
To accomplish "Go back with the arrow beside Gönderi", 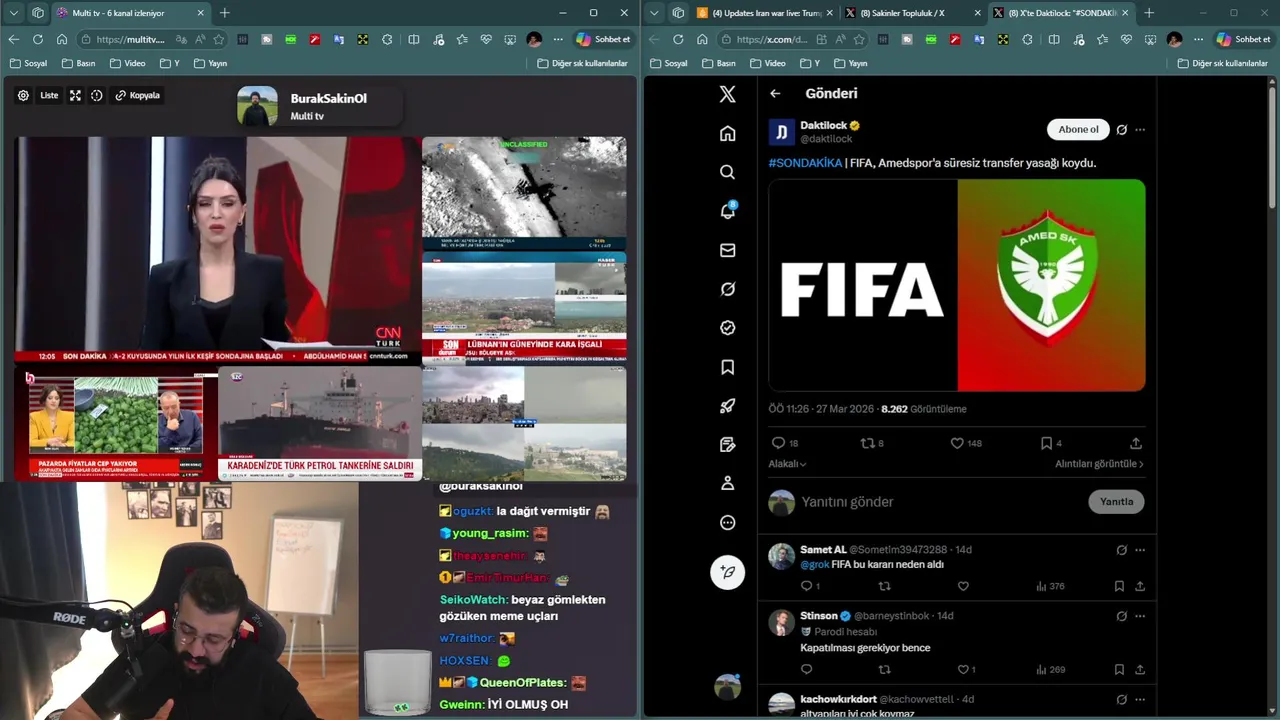I will click(775, 93).
